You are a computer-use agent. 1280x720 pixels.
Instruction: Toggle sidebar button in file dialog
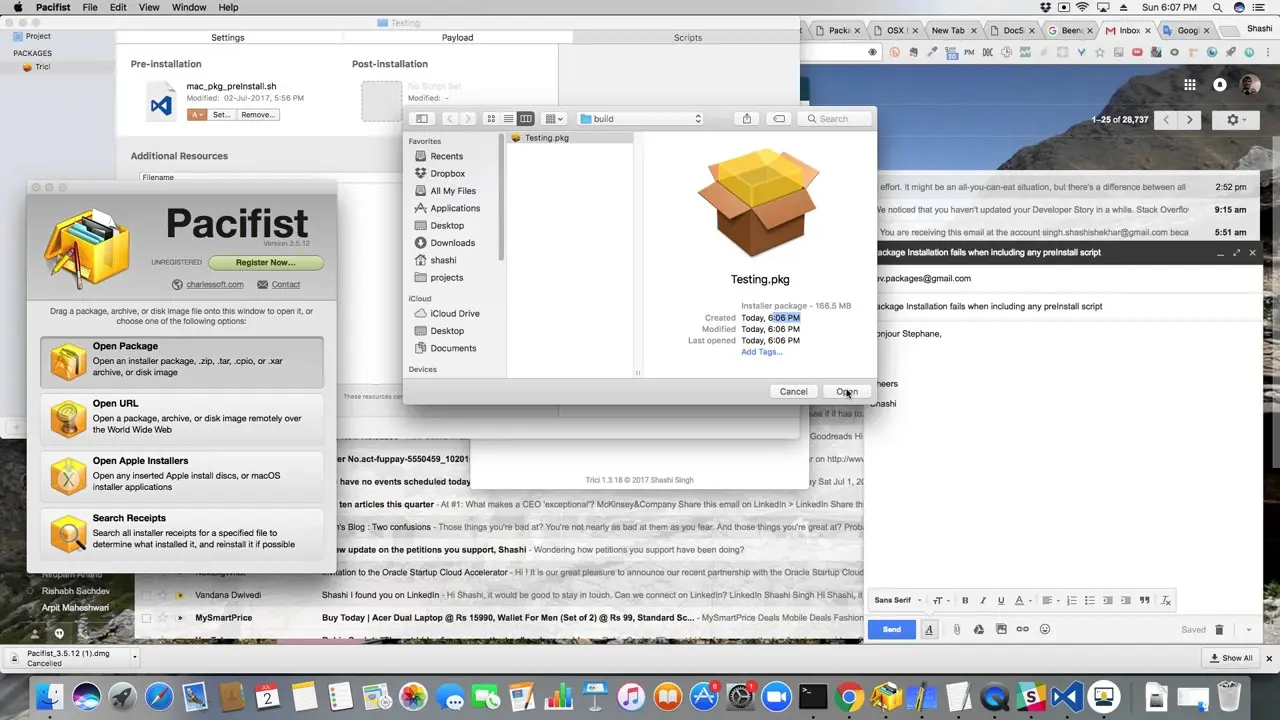point(422,119)
